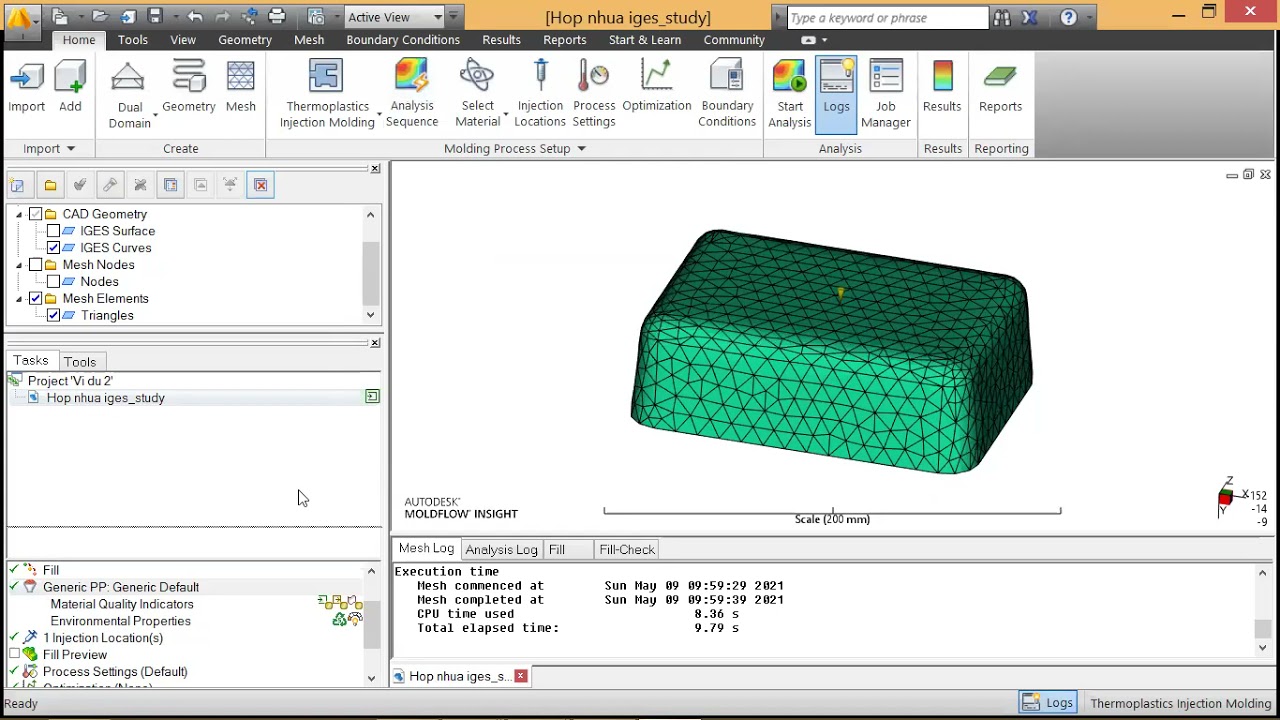Click Start Analysis
The height and width of the screenshot is (720, 1280).
coord(790,94)
